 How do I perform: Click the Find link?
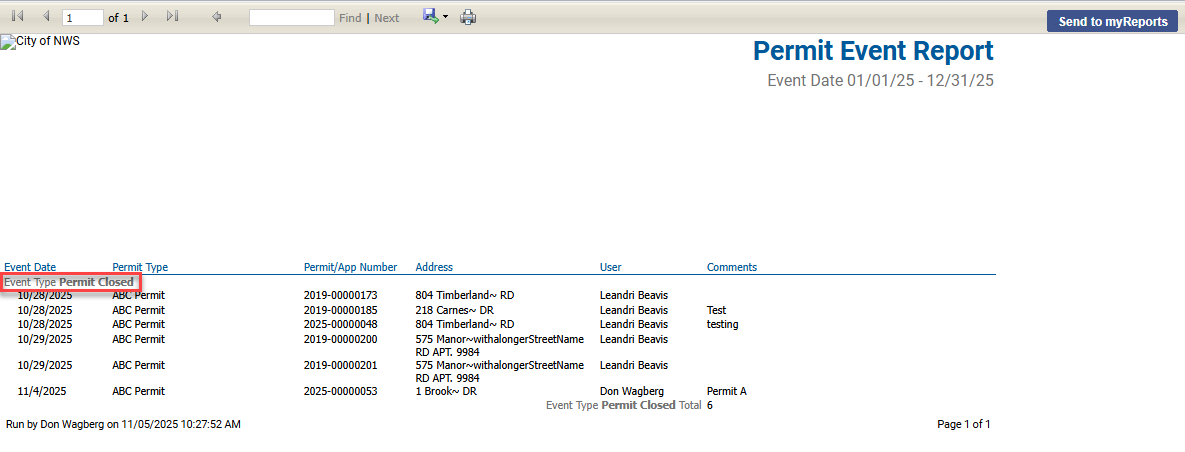point(350,18)
